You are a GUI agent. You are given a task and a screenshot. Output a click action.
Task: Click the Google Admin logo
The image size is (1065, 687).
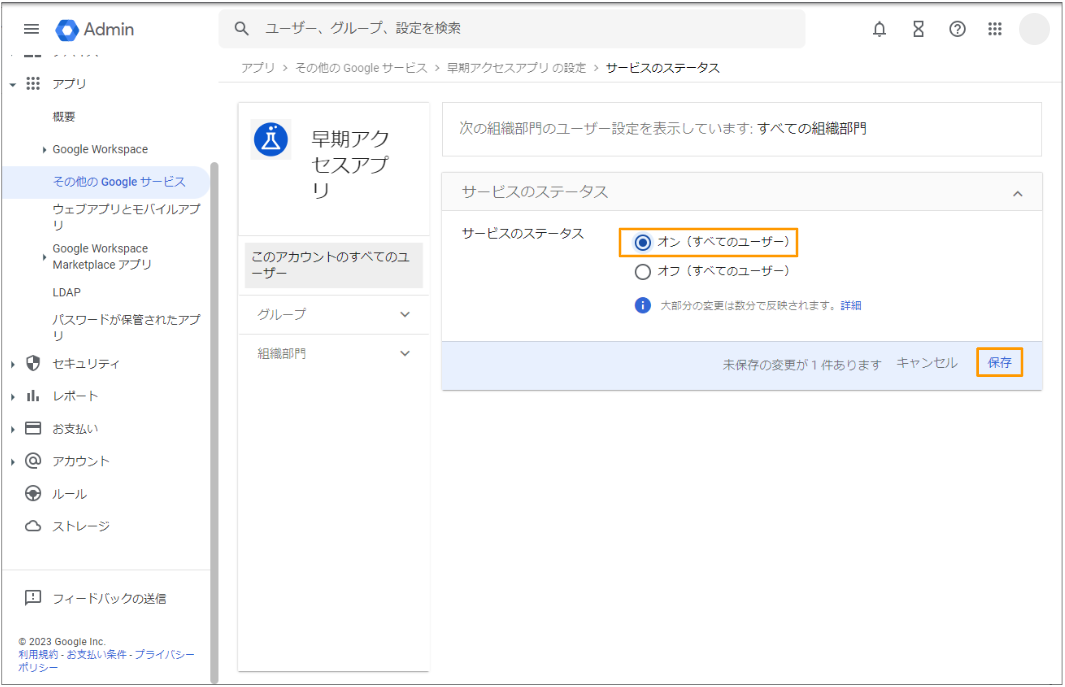(94, 29)
